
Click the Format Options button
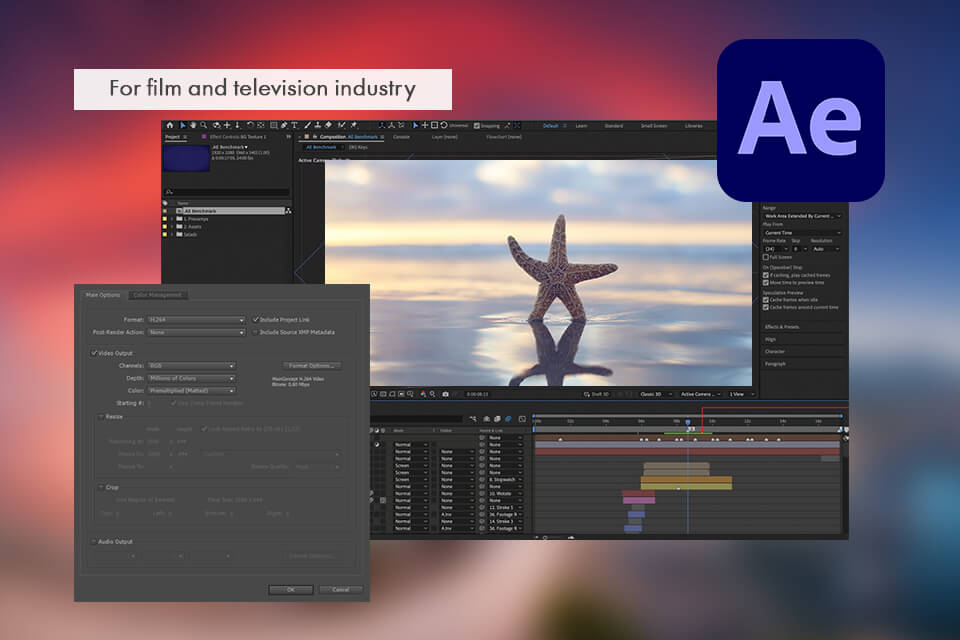[x=312, y=366]
